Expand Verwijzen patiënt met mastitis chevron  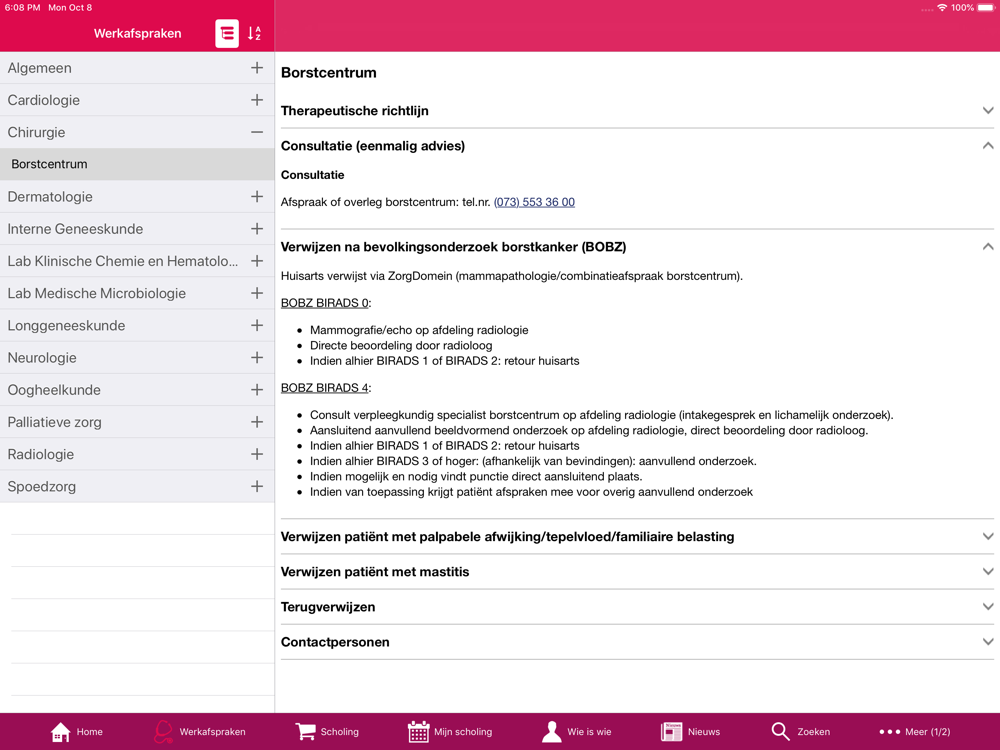(x=987, y=571)
